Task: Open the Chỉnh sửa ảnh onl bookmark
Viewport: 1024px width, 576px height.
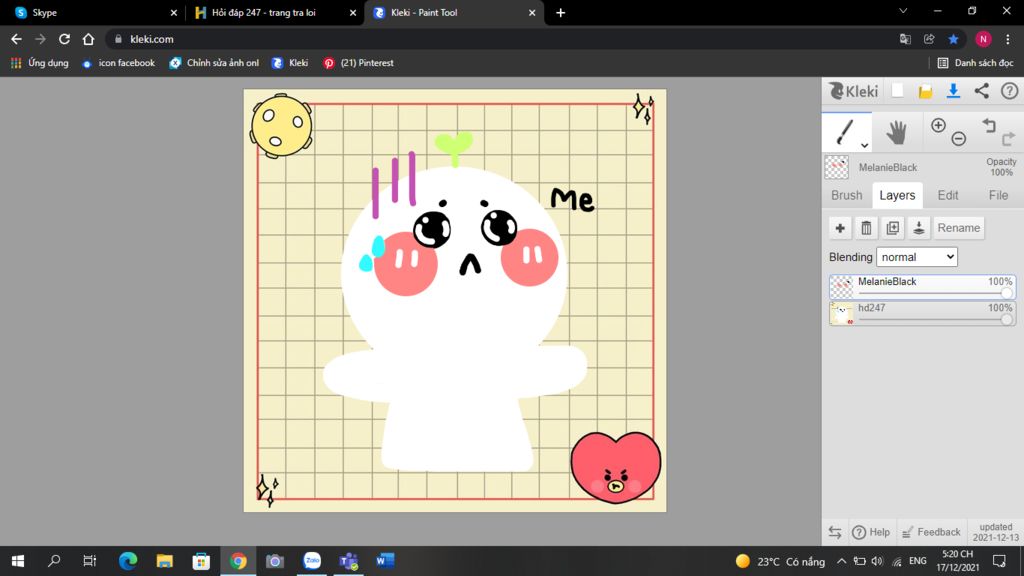Action: [x=214, y=63]
